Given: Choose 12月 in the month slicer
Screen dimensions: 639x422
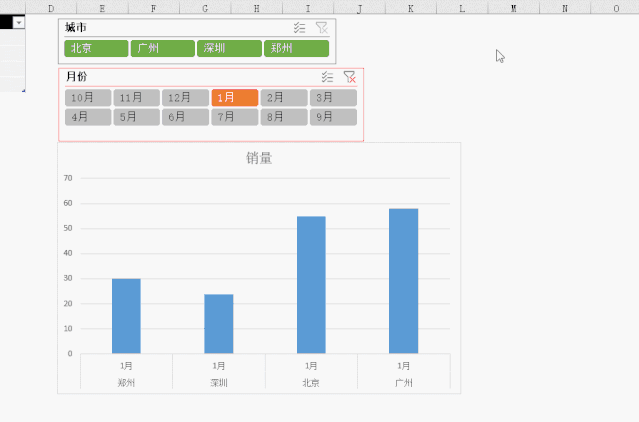Looking at the screenshot, I should click(x=185, y=98).
